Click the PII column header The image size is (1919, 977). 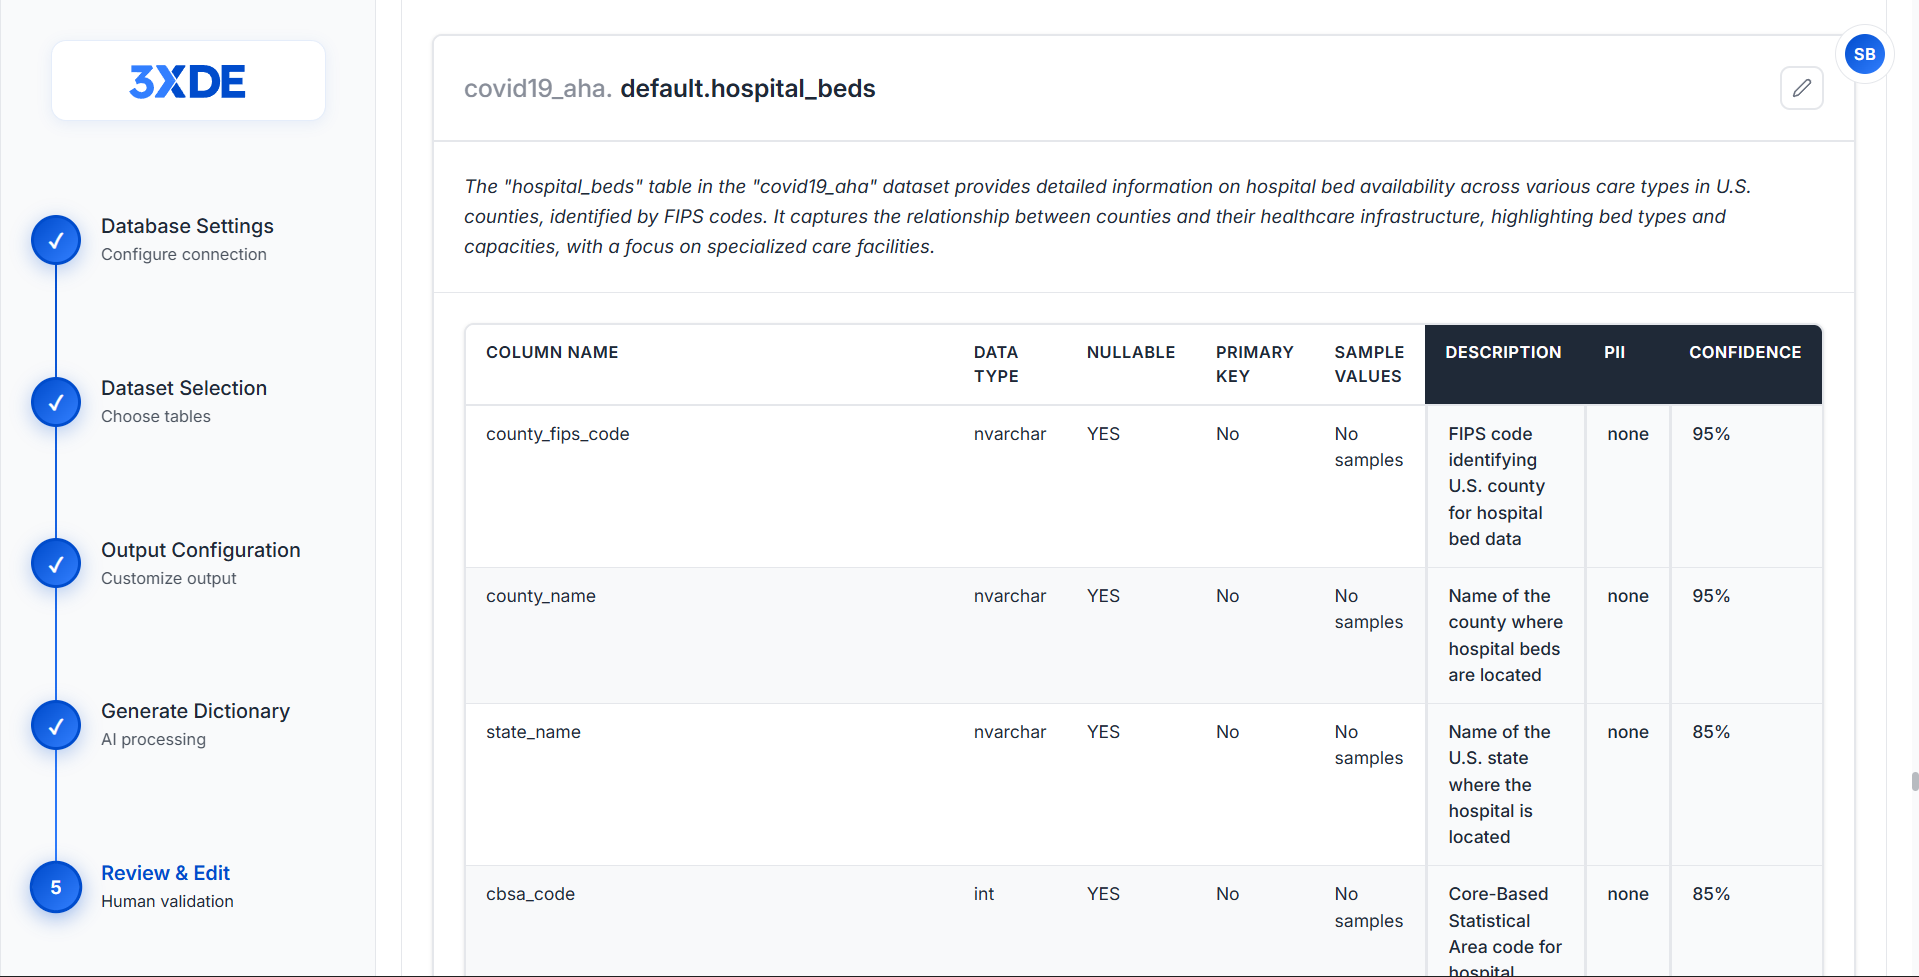[1614, 352]
